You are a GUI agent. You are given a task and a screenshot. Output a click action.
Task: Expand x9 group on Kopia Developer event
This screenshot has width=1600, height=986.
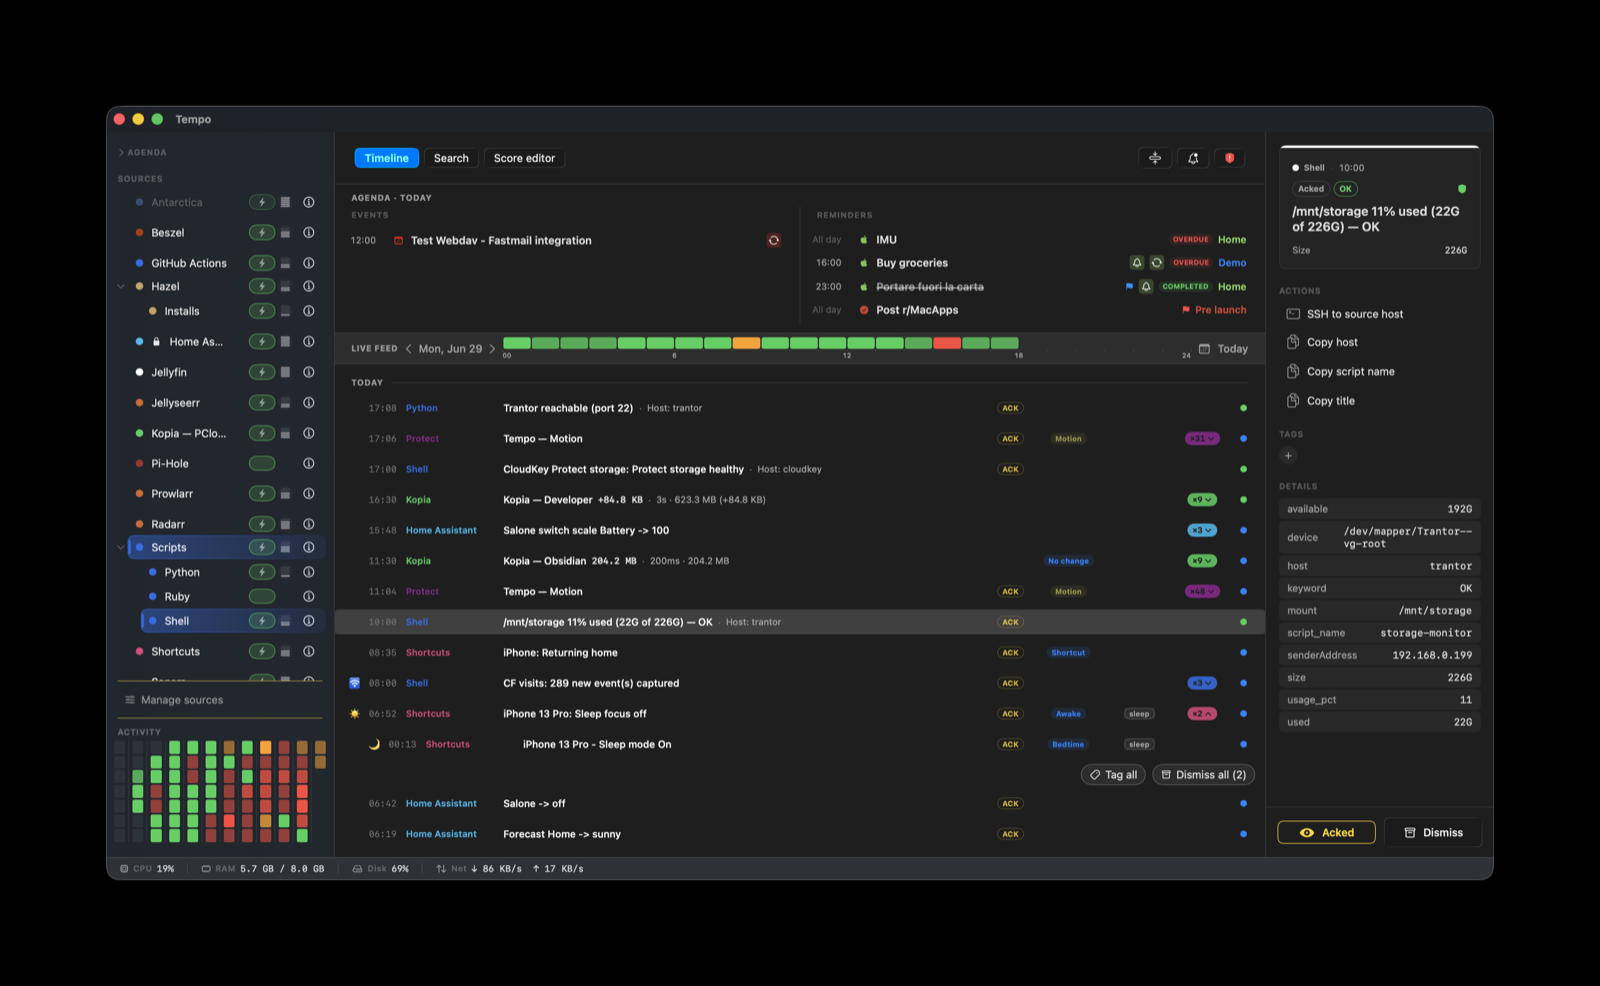1202,500
